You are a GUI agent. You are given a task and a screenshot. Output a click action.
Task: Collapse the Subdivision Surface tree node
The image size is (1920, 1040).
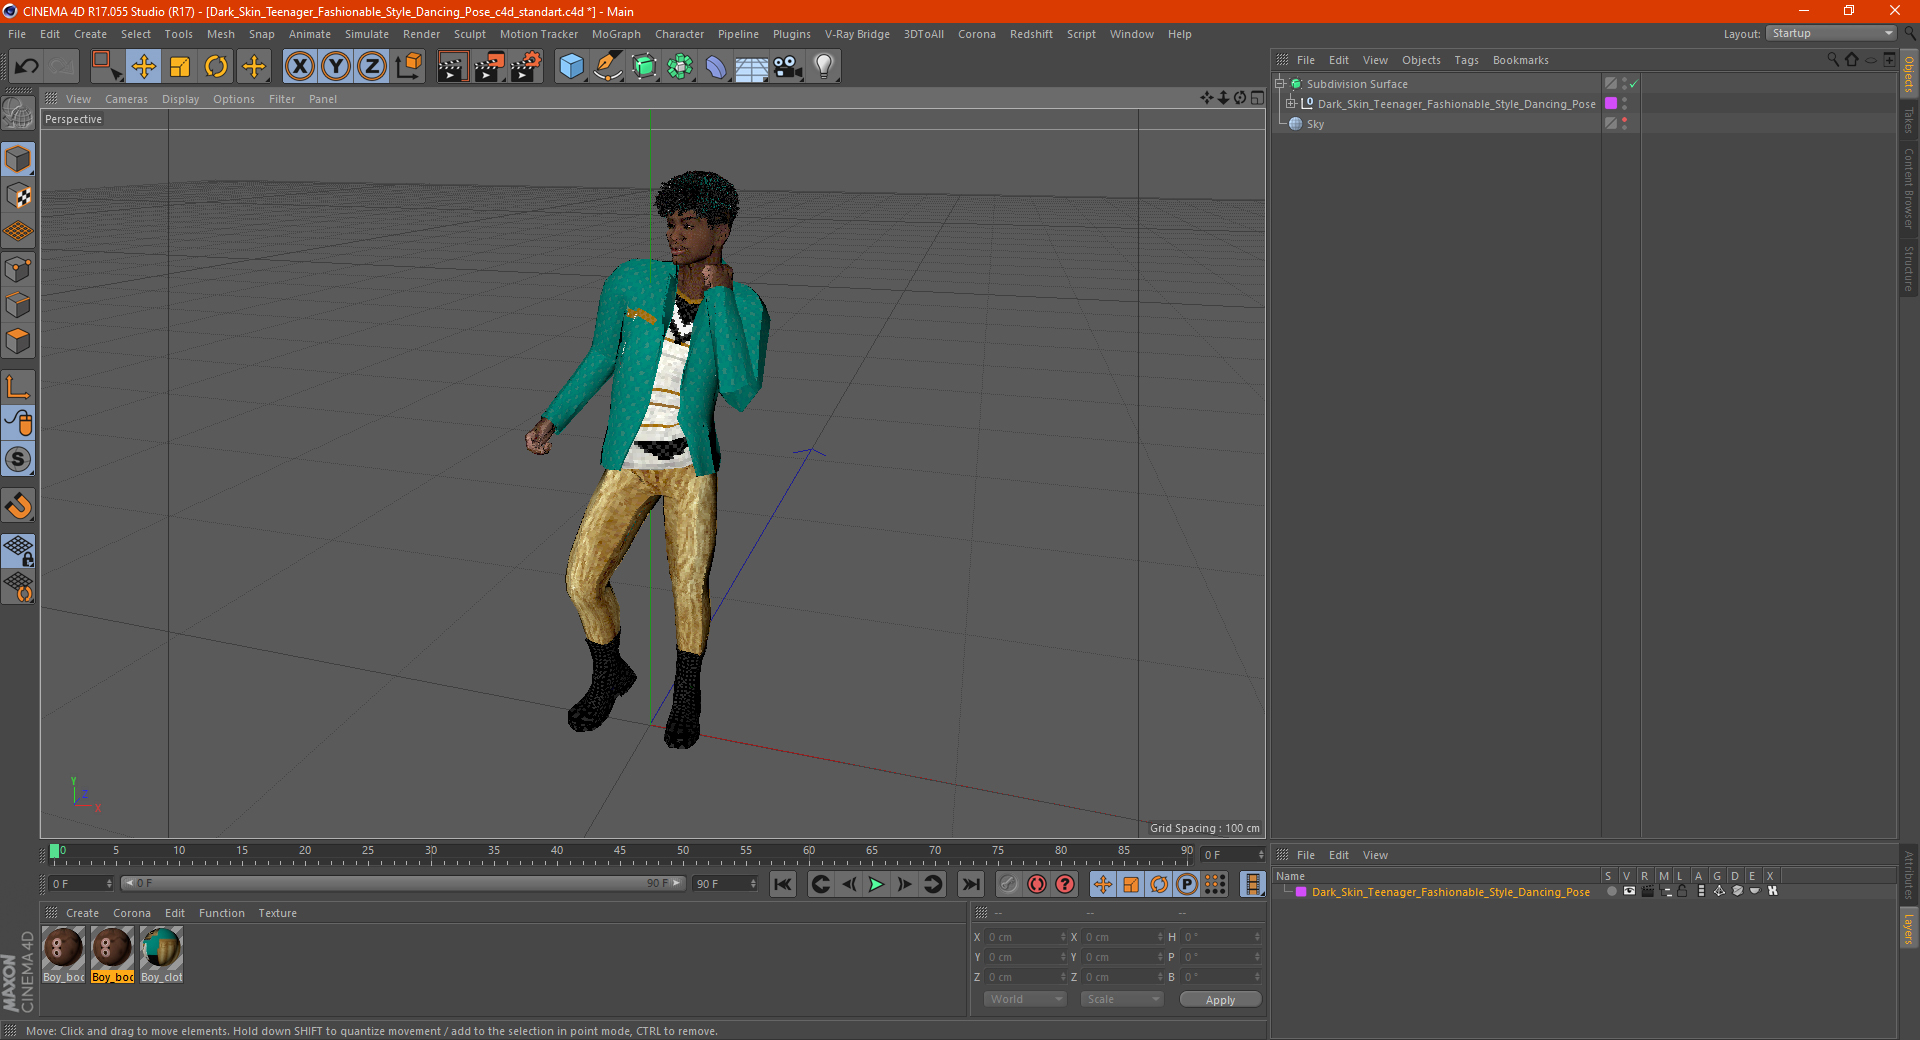point(1279,84)
